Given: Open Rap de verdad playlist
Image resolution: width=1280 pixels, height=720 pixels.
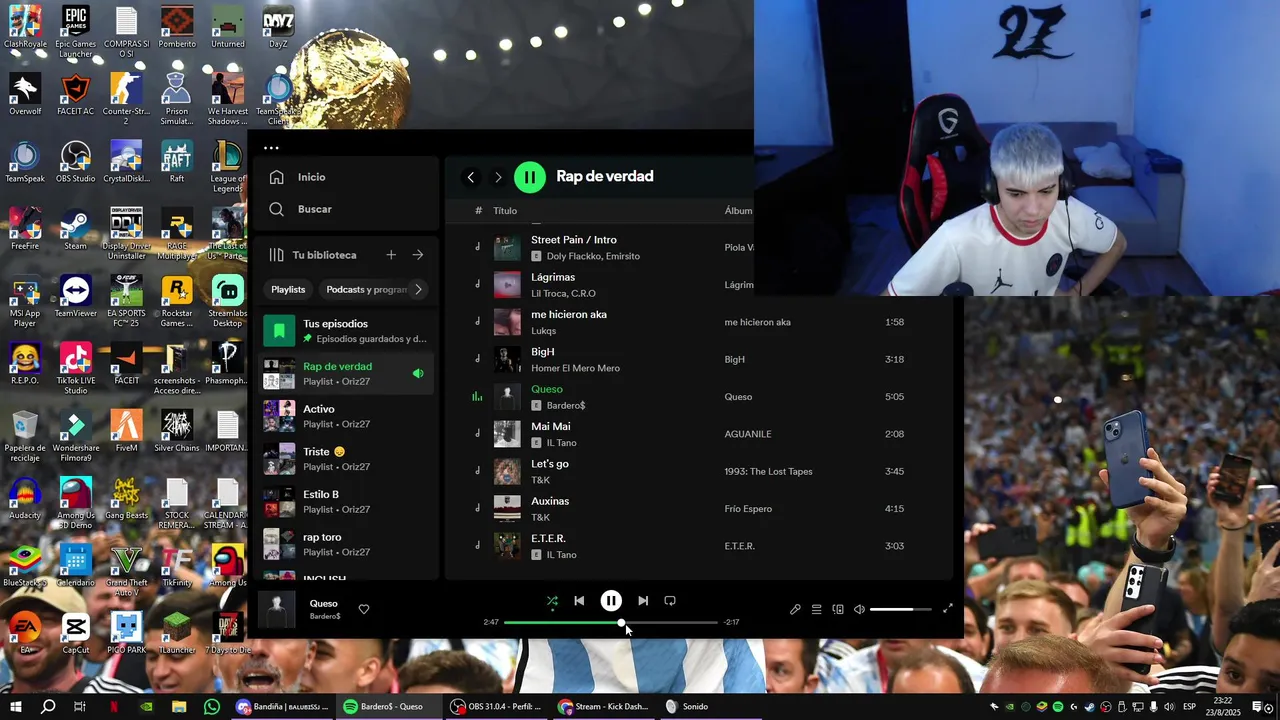Looking at the screenshot, I should (x=347, y=373).
